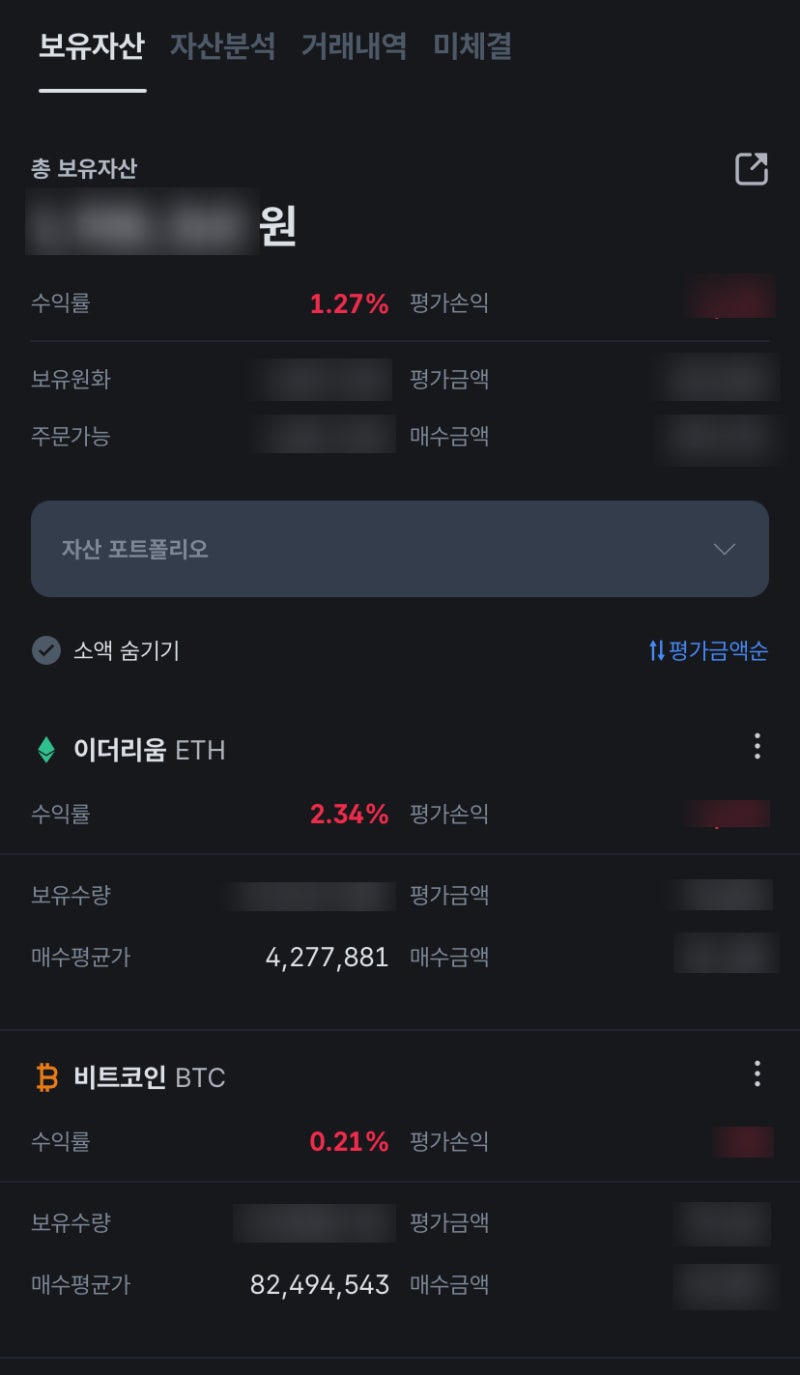800x1375 pixels.
Task: Open the share/export icon next to 총 보유자산
Action: (x=750, y=170)
